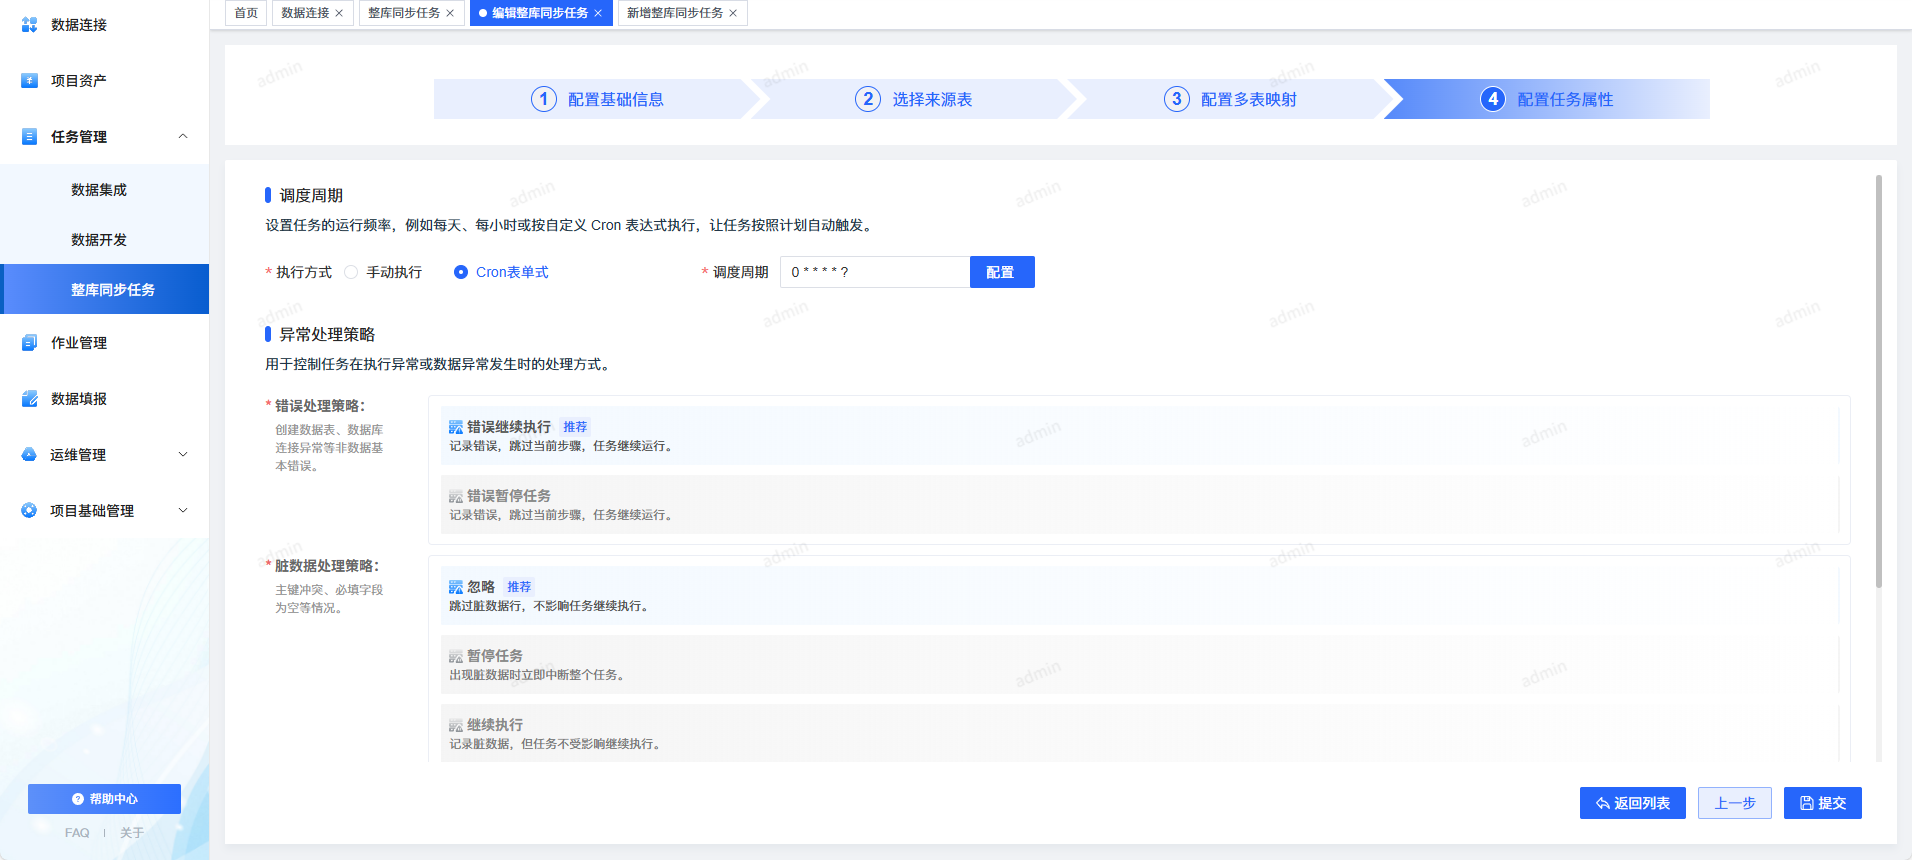This screenshot has height=860, width=1912.
Task: Click the 任务管理 sidebar icon
Action: [x=29, y=137]
